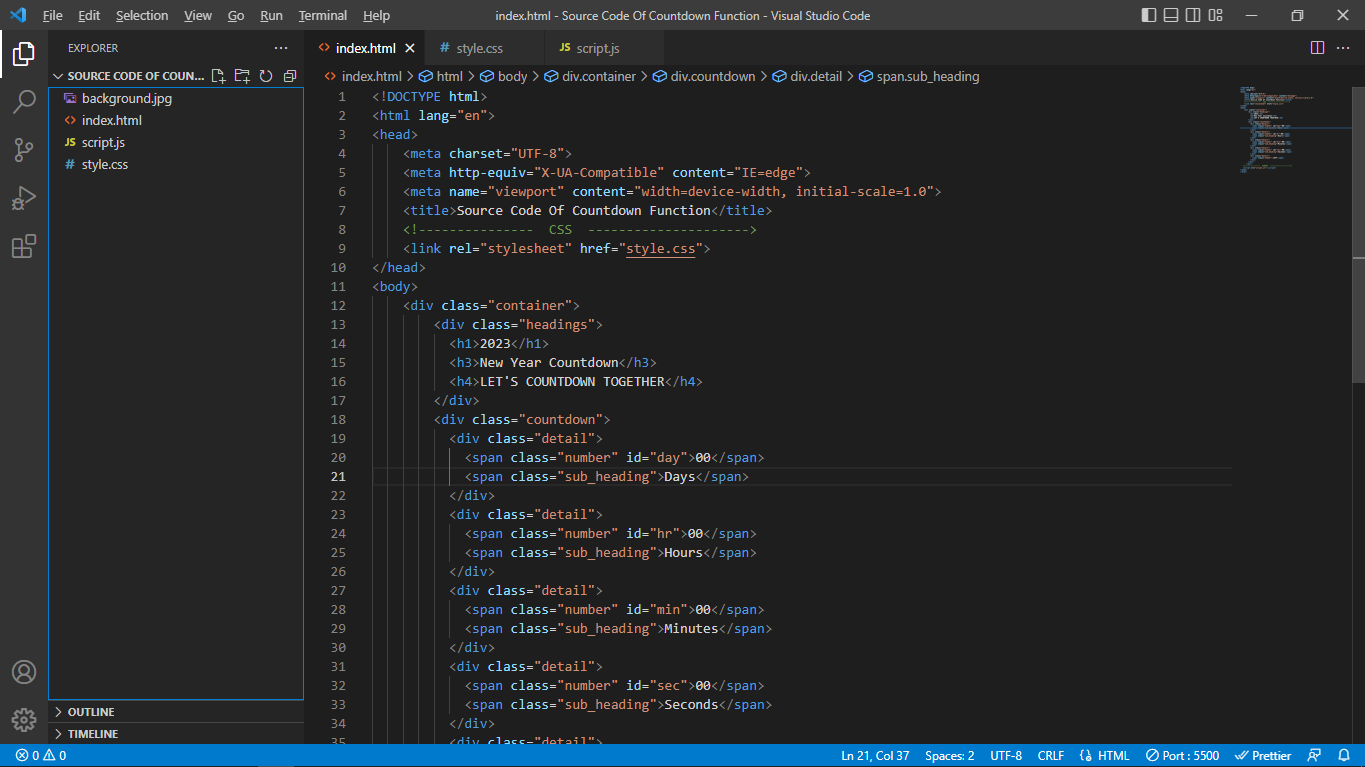Click the New File icon in Explorer

[x=218, y=76]
